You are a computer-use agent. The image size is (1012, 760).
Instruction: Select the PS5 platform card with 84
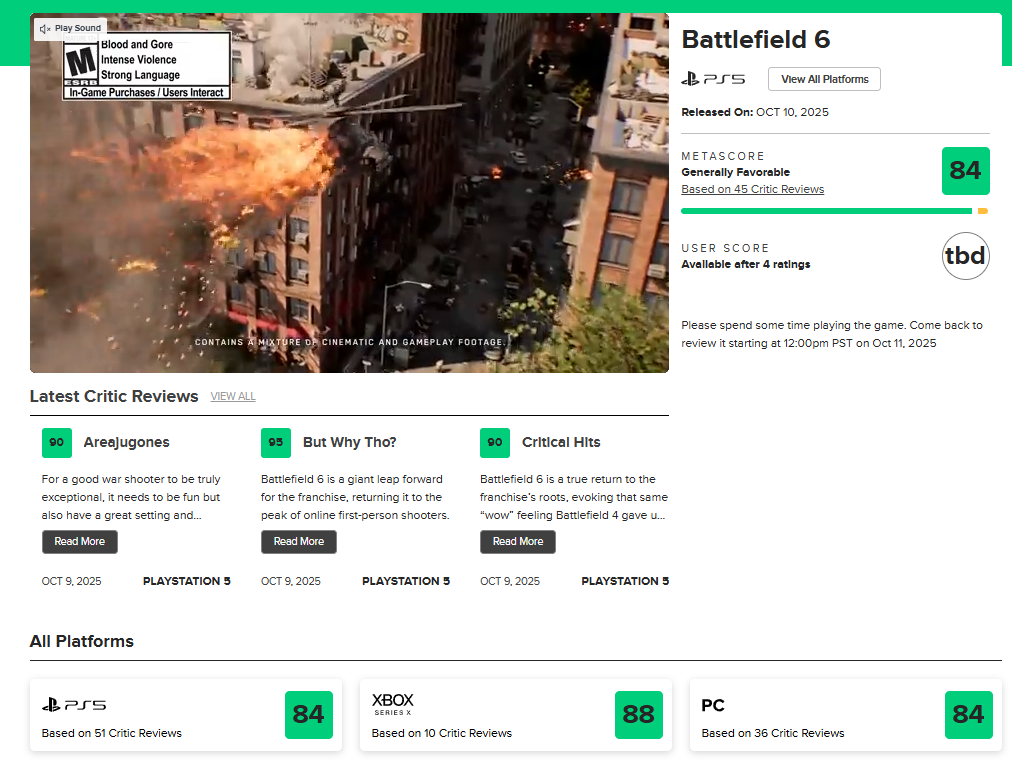(x=186, y=715)
